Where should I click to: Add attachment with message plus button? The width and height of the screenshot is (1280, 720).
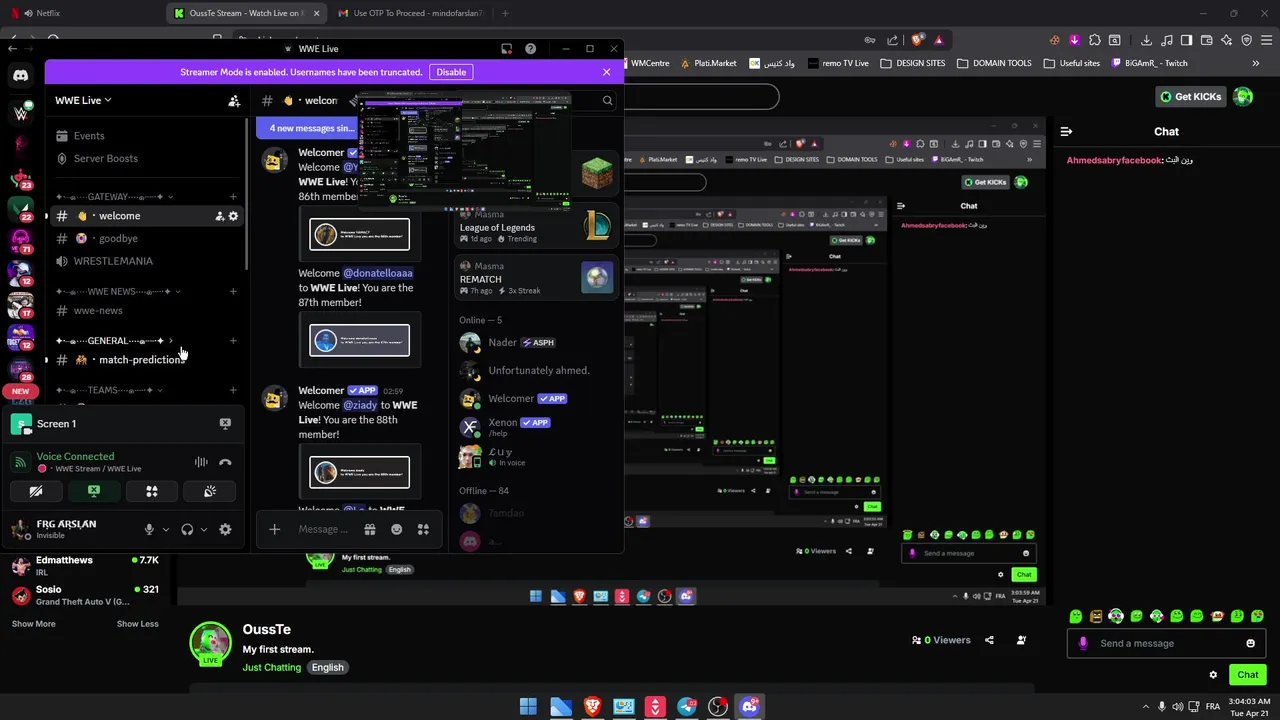pos(275,529)
